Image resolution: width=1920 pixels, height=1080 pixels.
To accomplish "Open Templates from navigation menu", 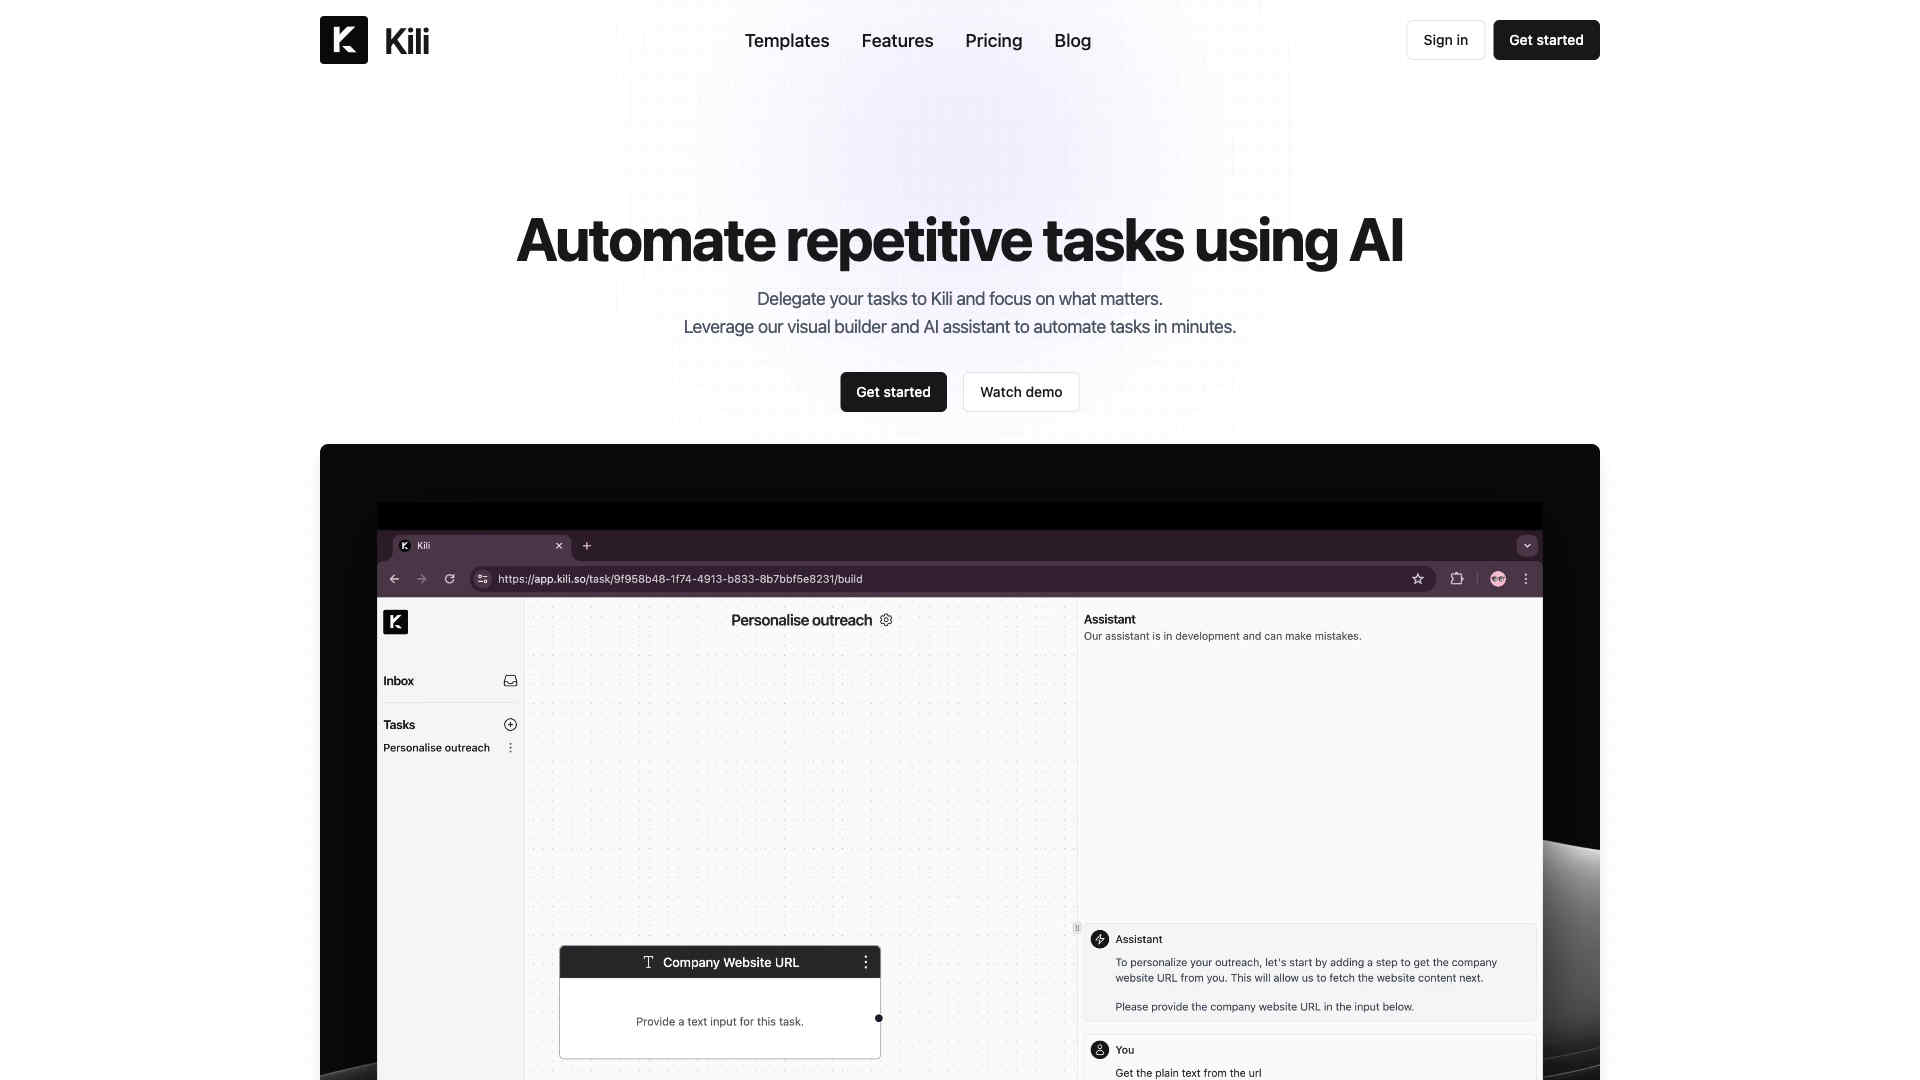I will pos(786,40).
